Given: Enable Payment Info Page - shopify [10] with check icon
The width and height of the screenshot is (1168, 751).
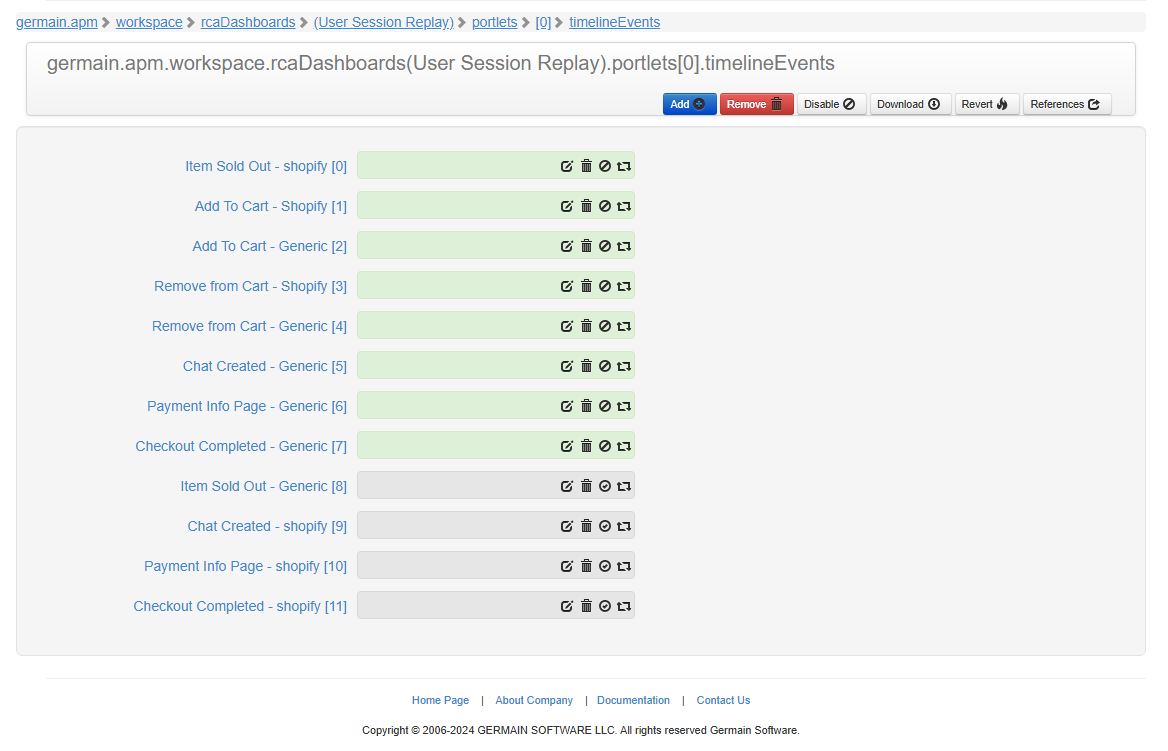Looking at the screenshot, I should pyautogui.click(x=605, y=566).
